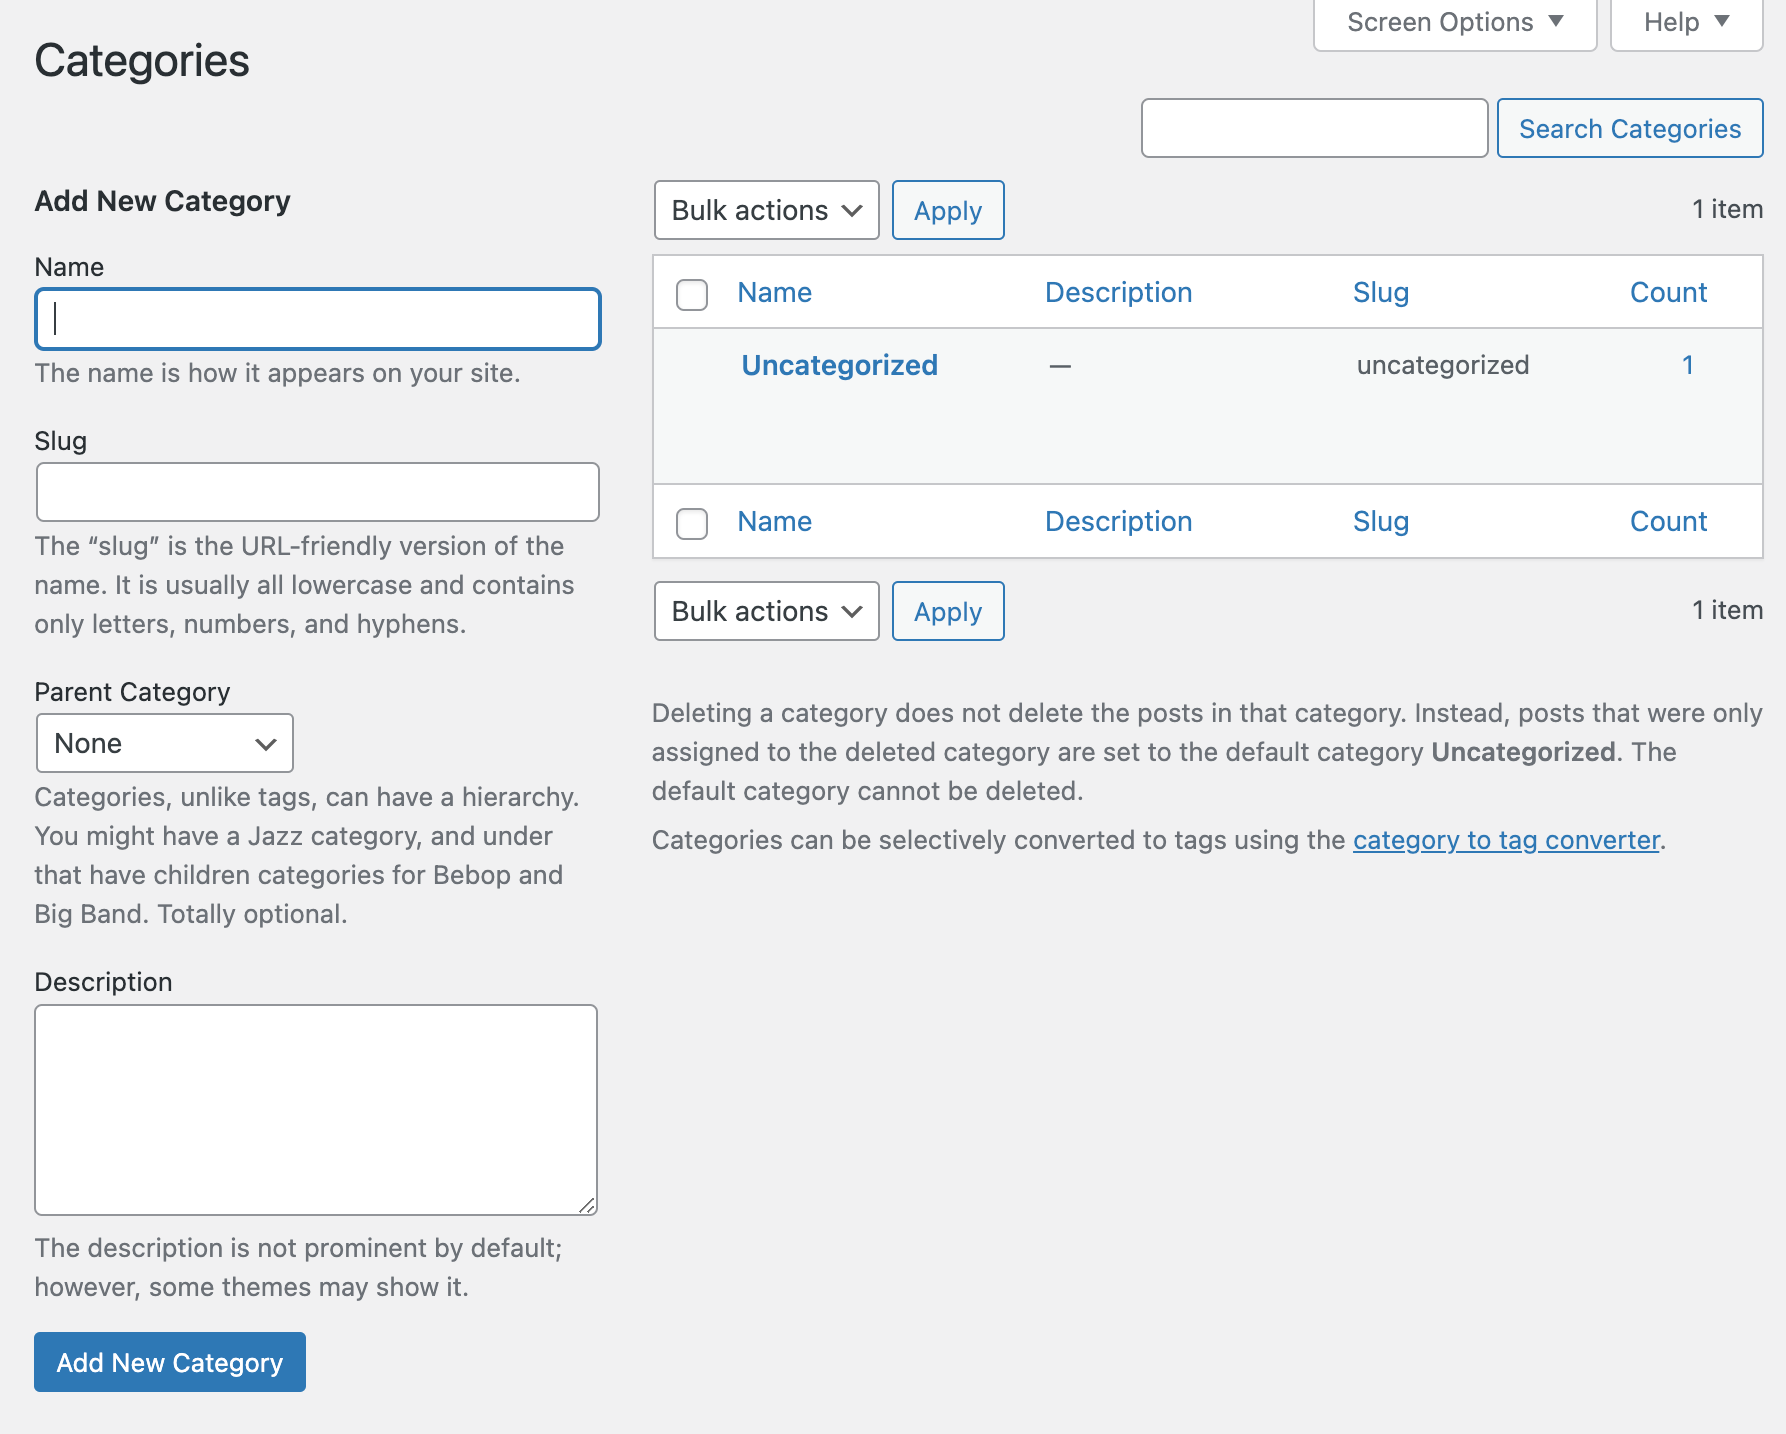The height and width of the screenshot is (1434, 1786).
Task: Sort by Name in the table footer
Action: pos(774,521)
